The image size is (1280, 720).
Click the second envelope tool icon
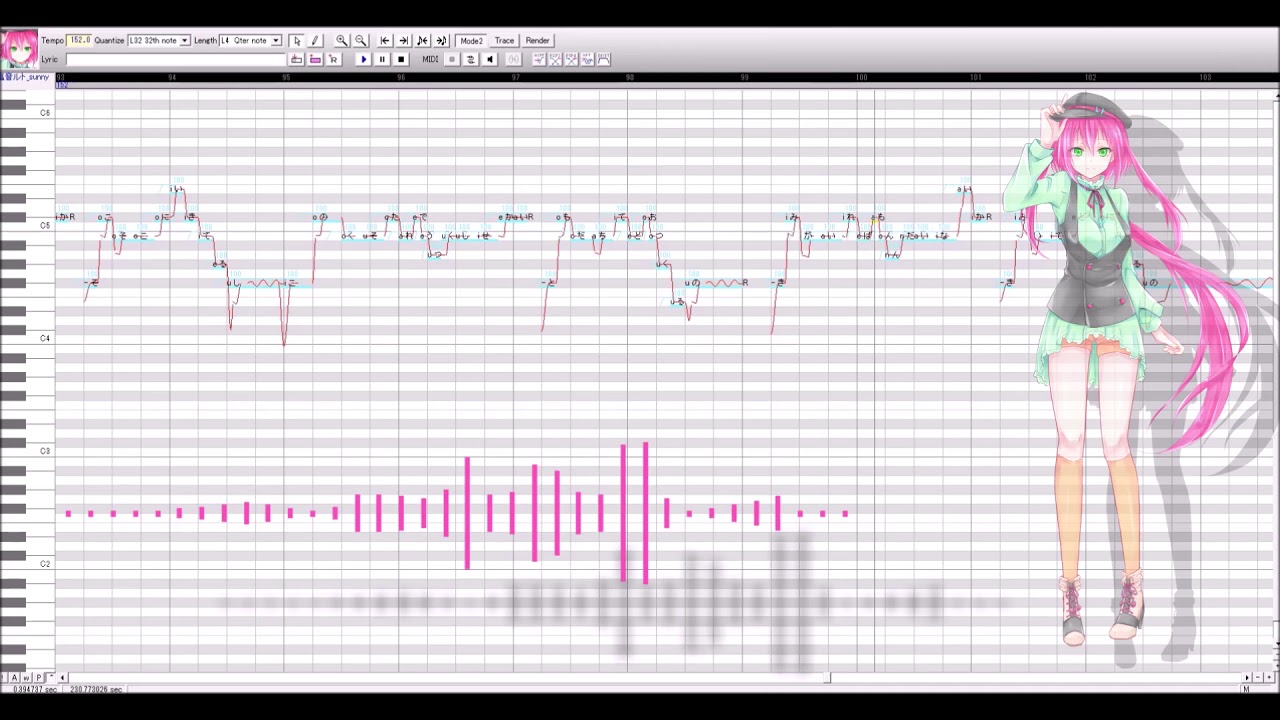click(555, 60)
